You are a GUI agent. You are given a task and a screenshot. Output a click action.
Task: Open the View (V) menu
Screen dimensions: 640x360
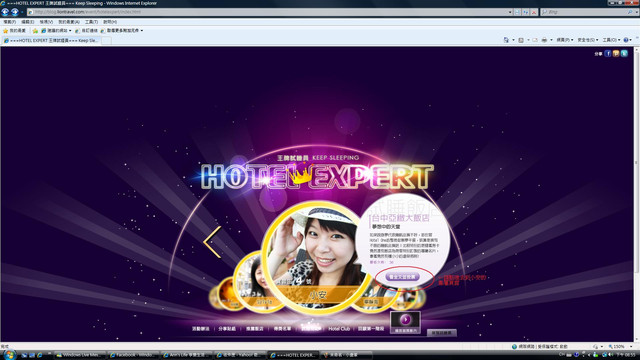(x=46, y=22)
